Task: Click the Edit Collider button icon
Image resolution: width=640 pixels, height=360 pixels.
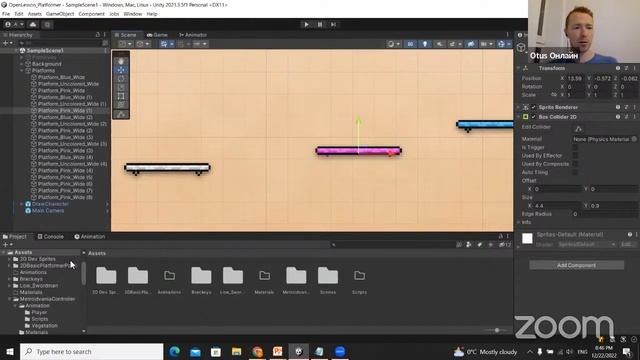Action: pos(578,129)
